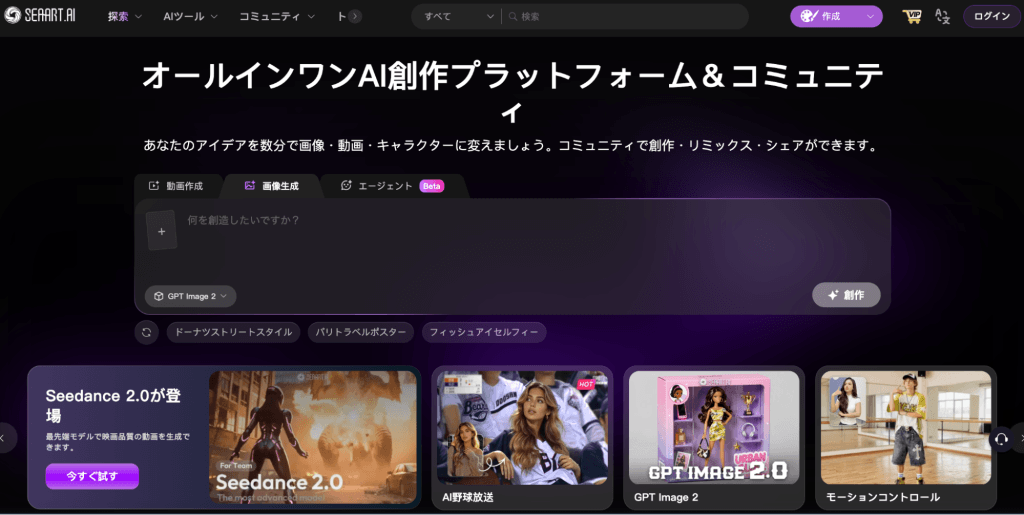Select the ドーナツストリートスタイル suggestion
1024x515 pixels.
[233, 332]
